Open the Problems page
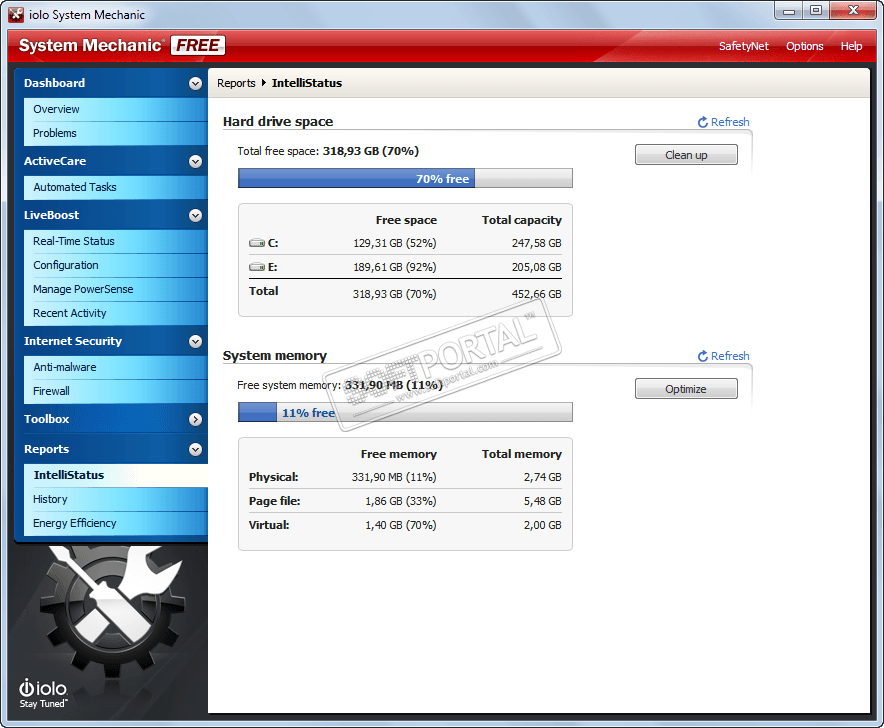The height and width of the screenshot is (728, 884). pos(116,134)
